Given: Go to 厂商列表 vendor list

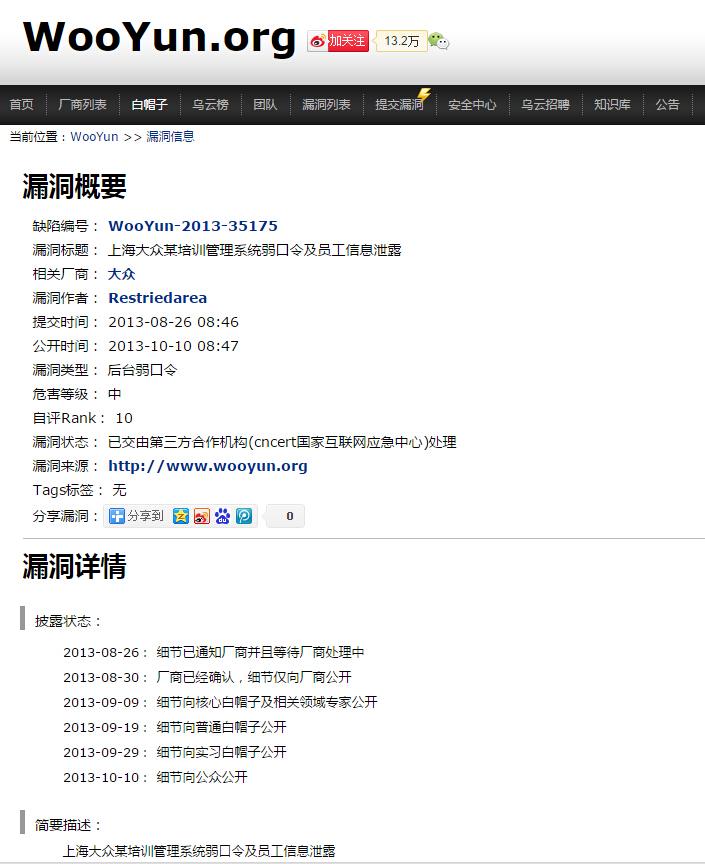Looking at the screenshot, I should point(83,104).
